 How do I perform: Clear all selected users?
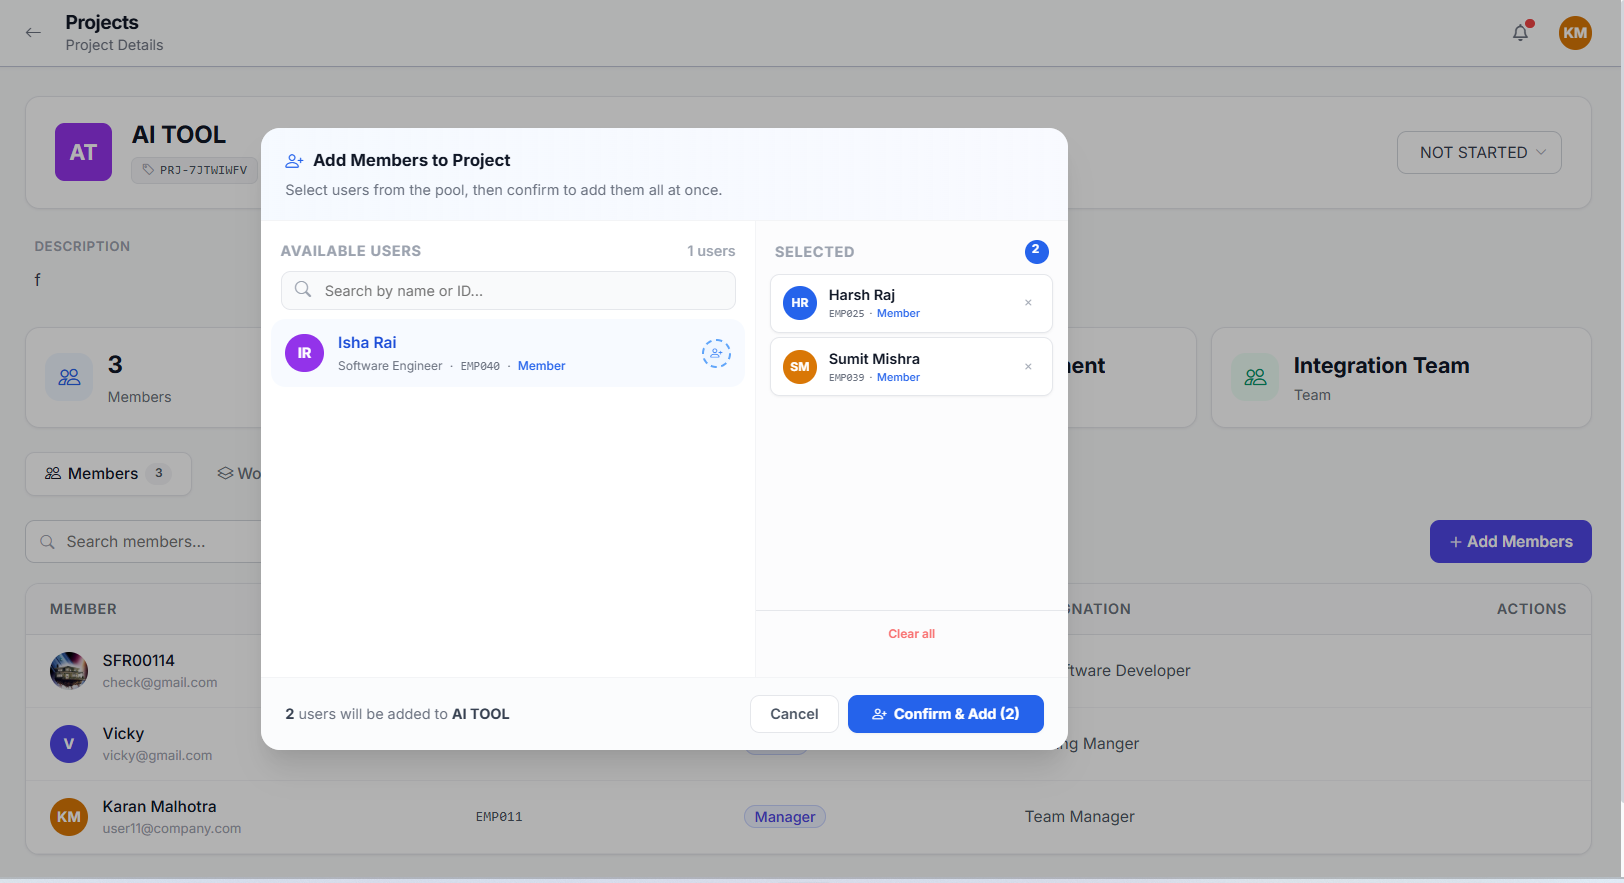click(x=912, y=634)
